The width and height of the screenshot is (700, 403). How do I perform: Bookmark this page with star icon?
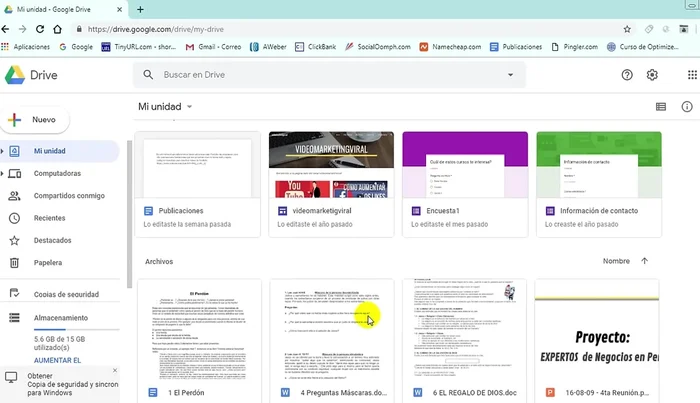pos(627,29)
